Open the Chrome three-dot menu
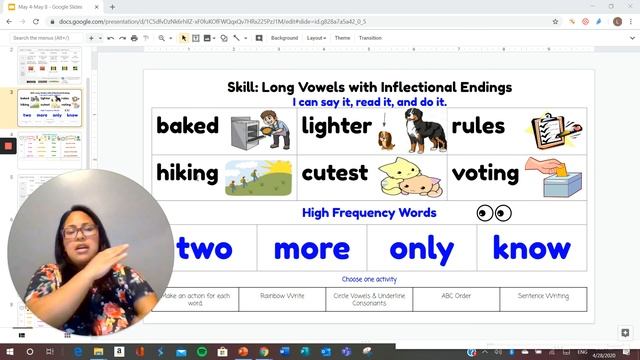 pyautogui.click(x=631, y=22)
